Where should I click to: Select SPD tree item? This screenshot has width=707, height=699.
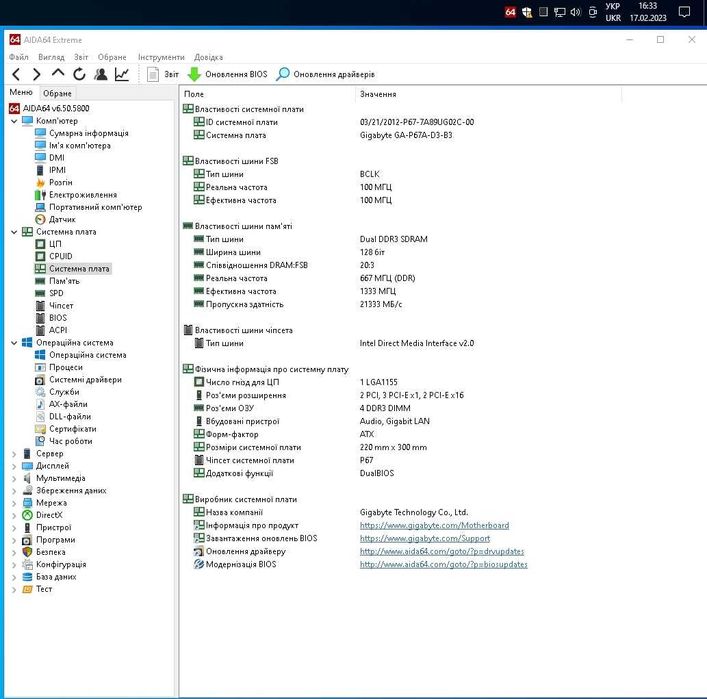click(56, 293)
